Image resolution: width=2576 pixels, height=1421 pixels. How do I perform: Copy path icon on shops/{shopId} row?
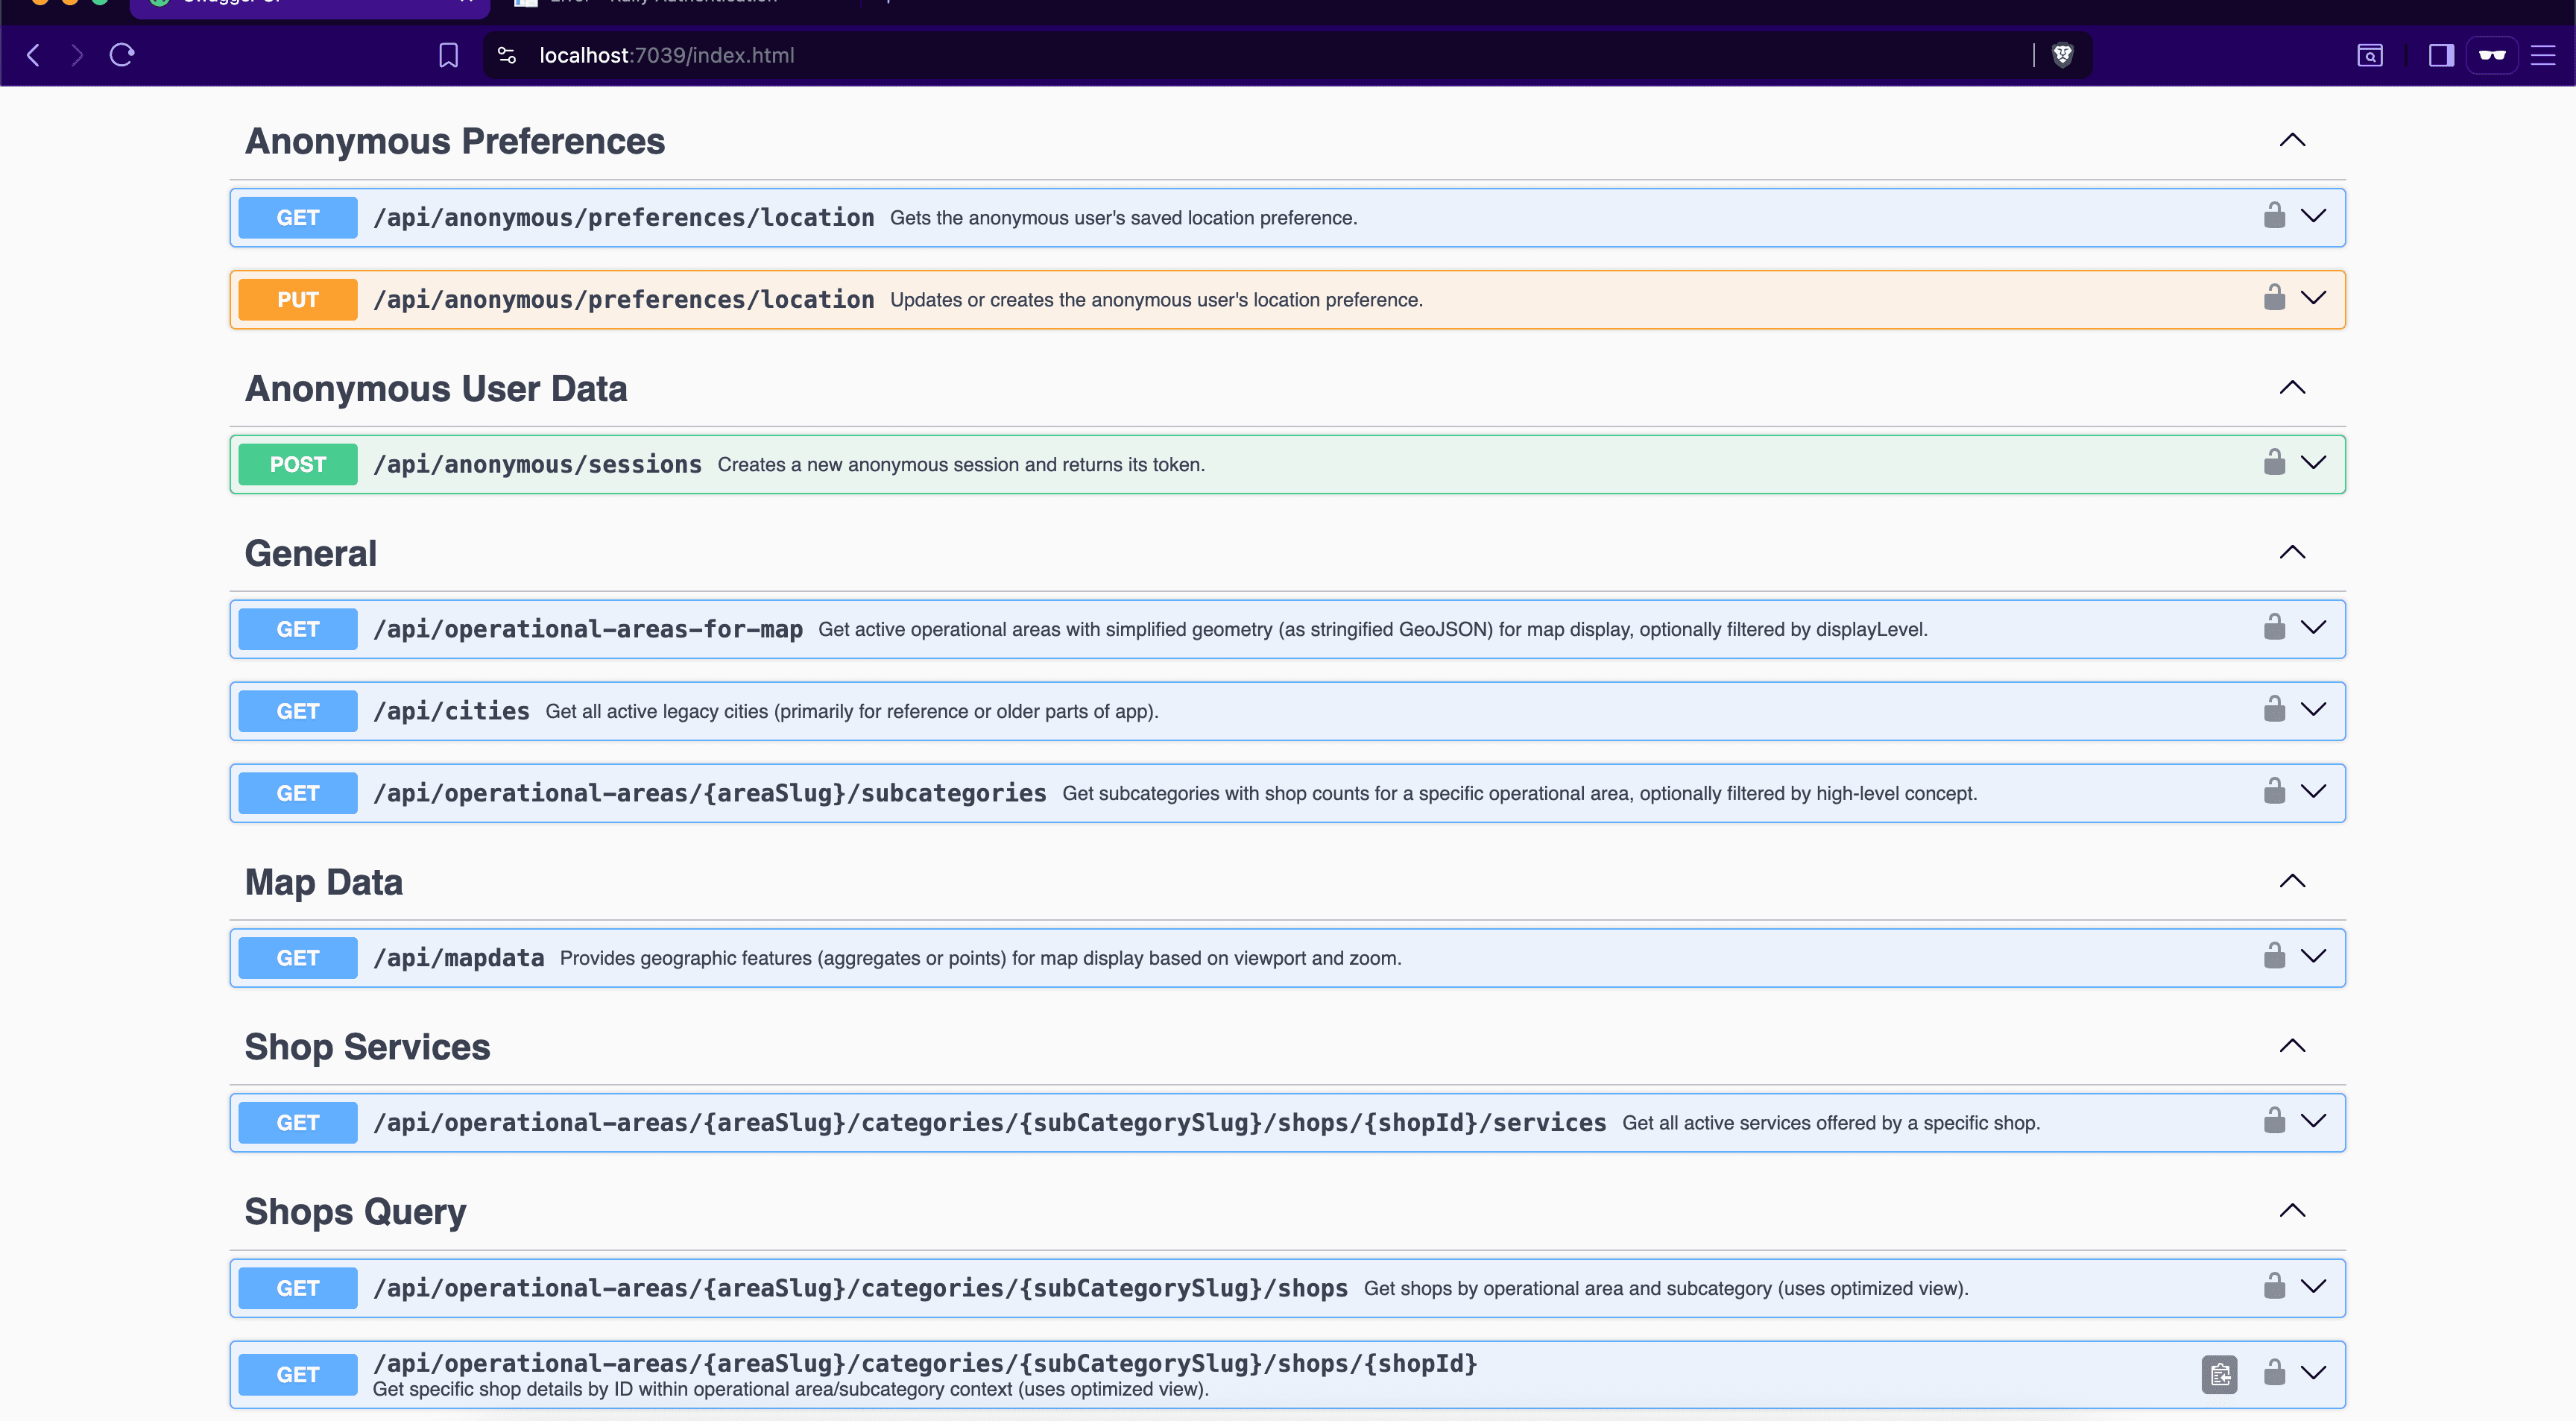[2219, 1375]
